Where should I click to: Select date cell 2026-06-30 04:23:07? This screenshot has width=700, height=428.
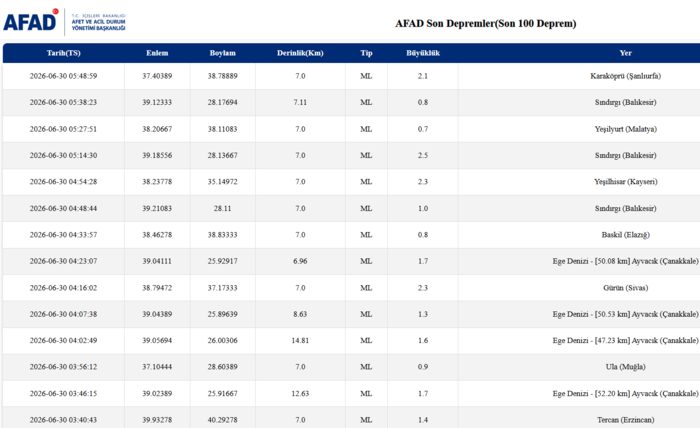(x=63, y=261)
